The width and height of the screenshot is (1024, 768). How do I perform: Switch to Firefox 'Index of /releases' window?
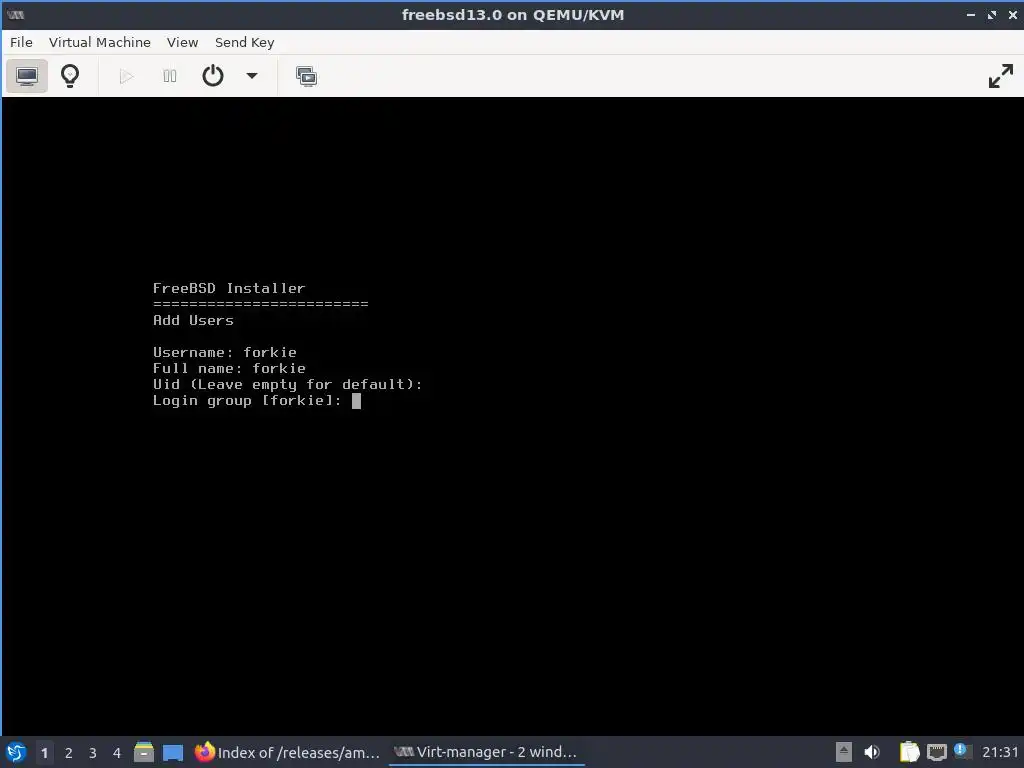coord(288,752)
